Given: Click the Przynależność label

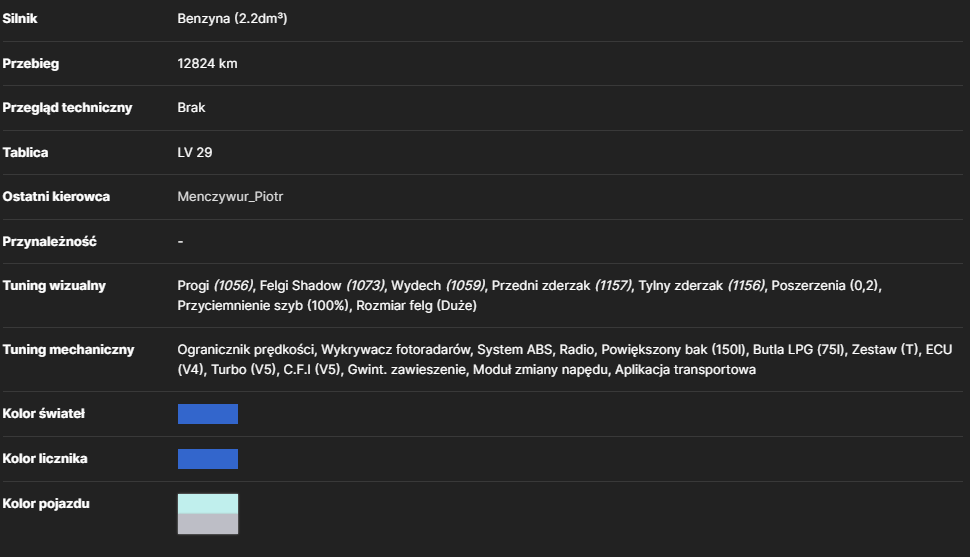Looking at the screenshot, I should pos(49,241).
